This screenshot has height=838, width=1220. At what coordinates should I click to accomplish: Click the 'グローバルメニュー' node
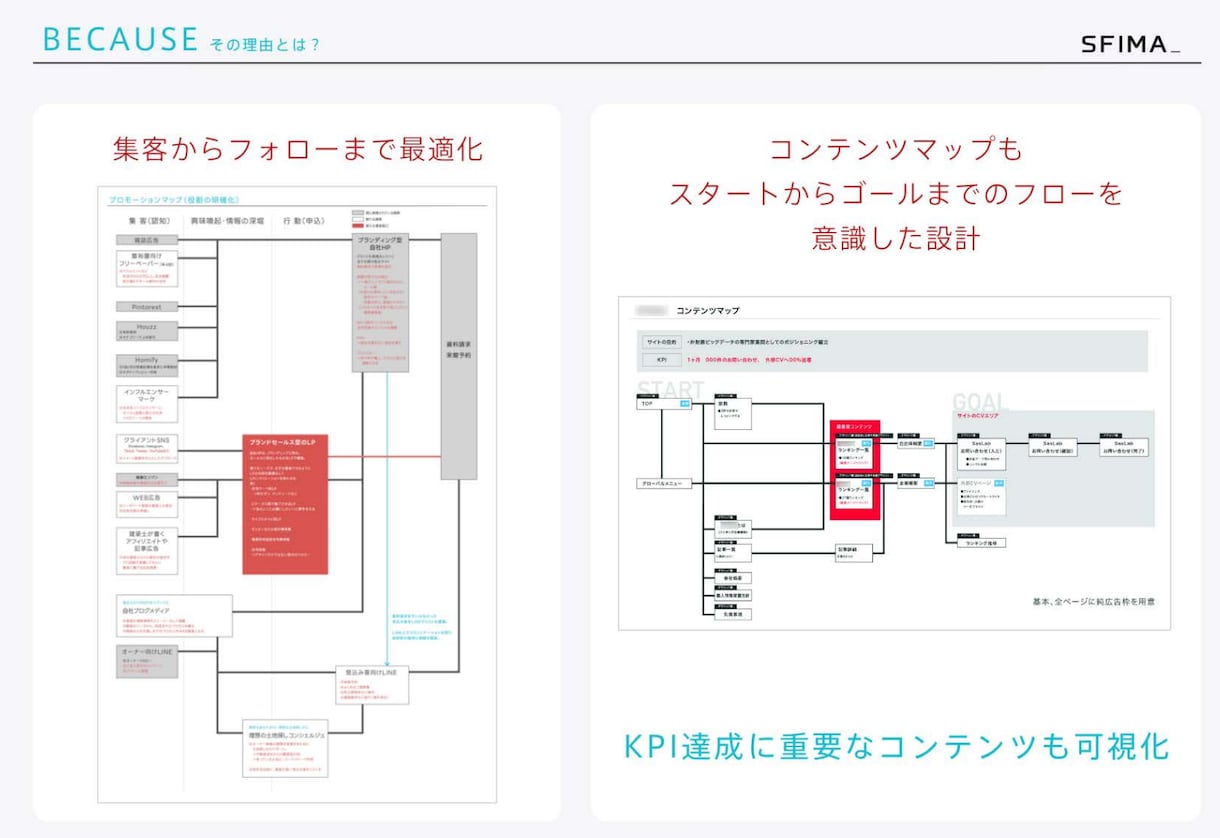(x=664, y=484)
